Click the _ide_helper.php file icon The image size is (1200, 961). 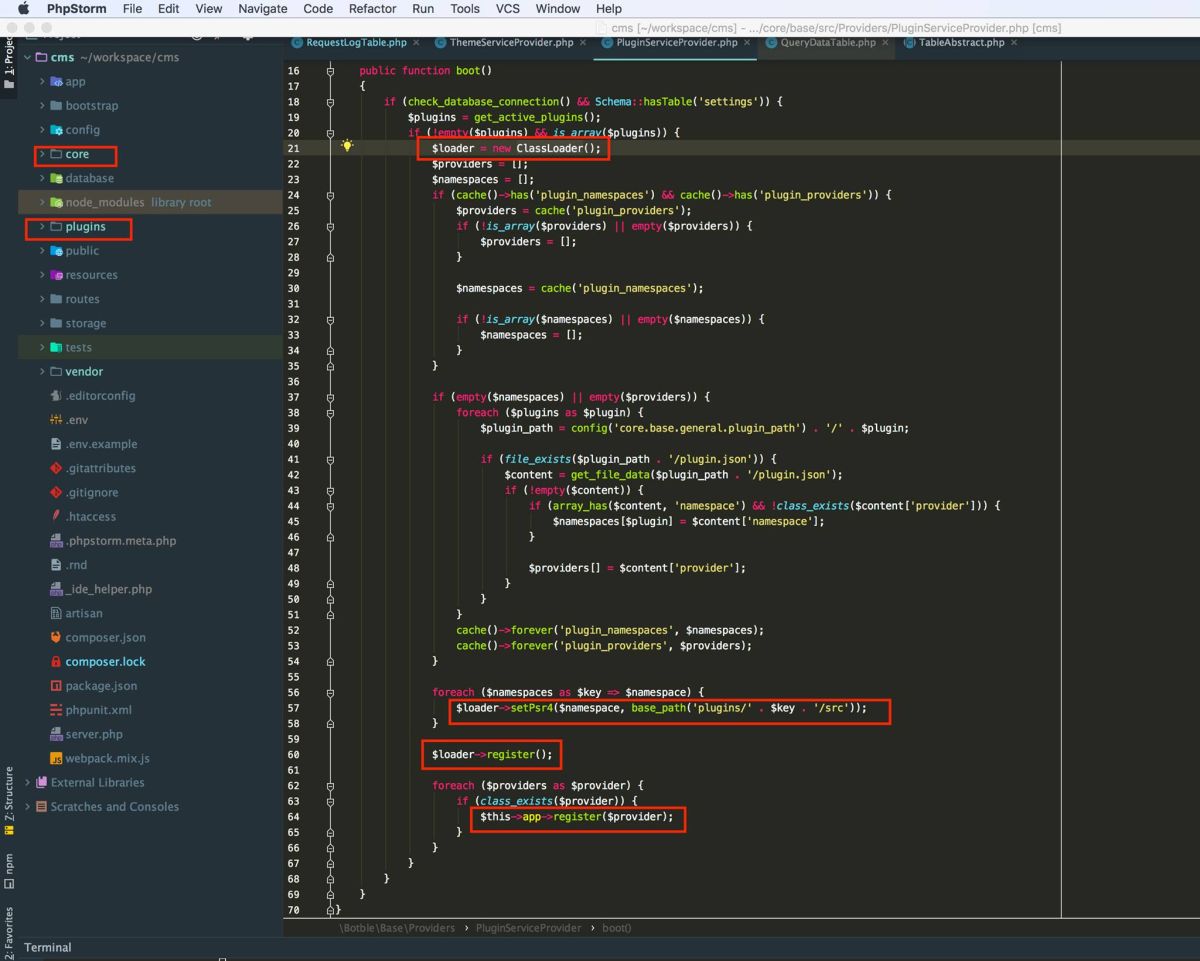point(56,589)
